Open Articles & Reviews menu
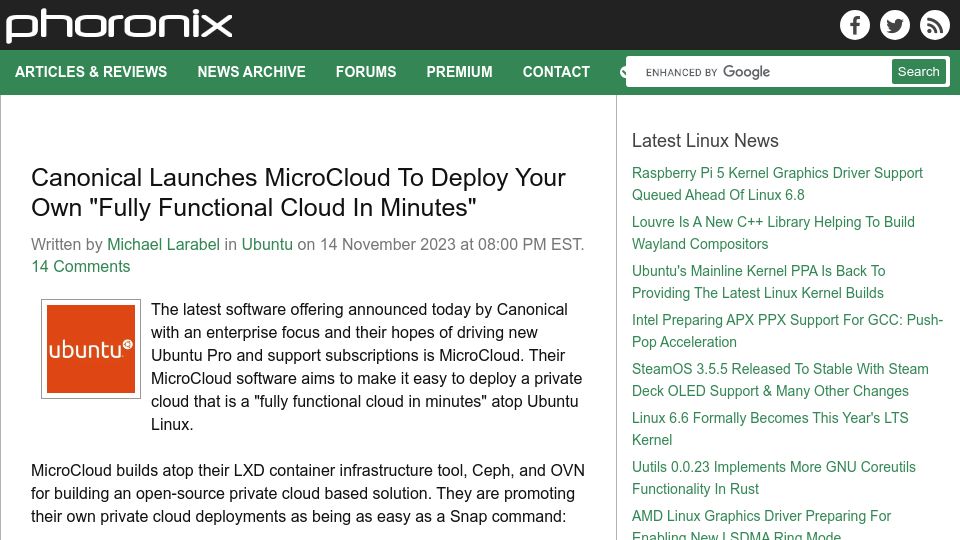960x540 pixels. 91,72
